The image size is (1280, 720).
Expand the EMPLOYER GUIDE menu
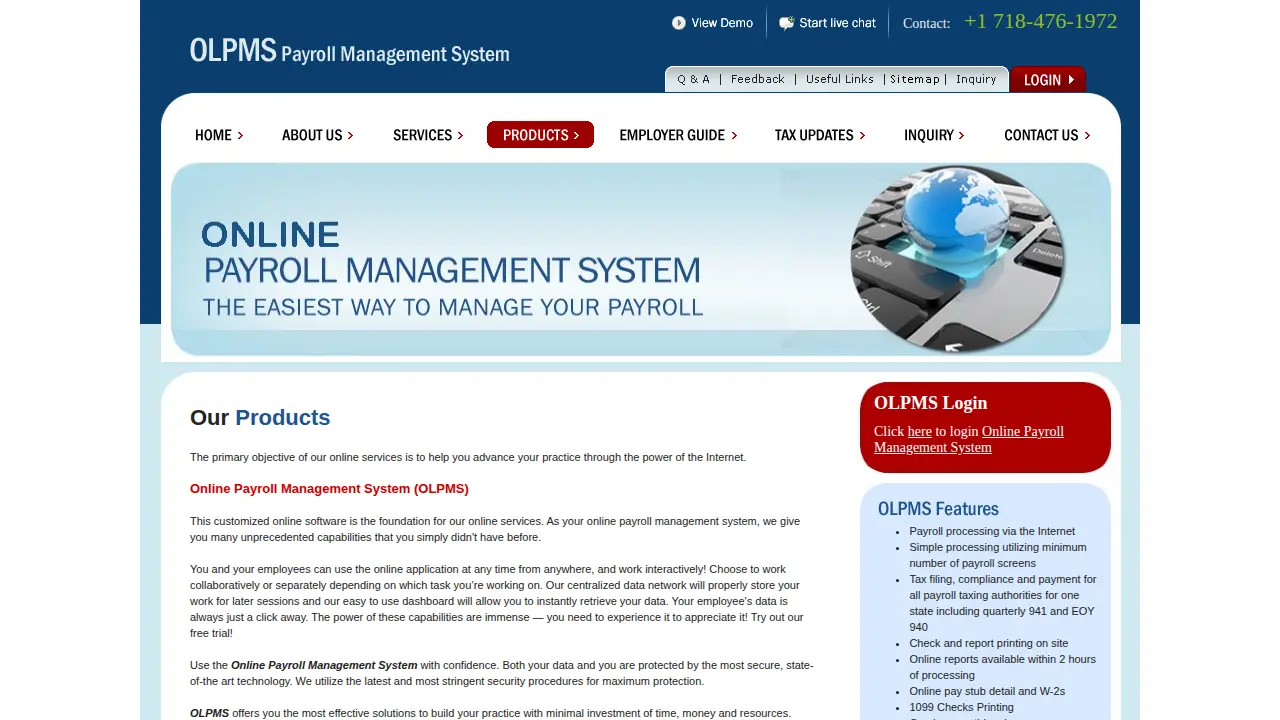tap(678, 135)
